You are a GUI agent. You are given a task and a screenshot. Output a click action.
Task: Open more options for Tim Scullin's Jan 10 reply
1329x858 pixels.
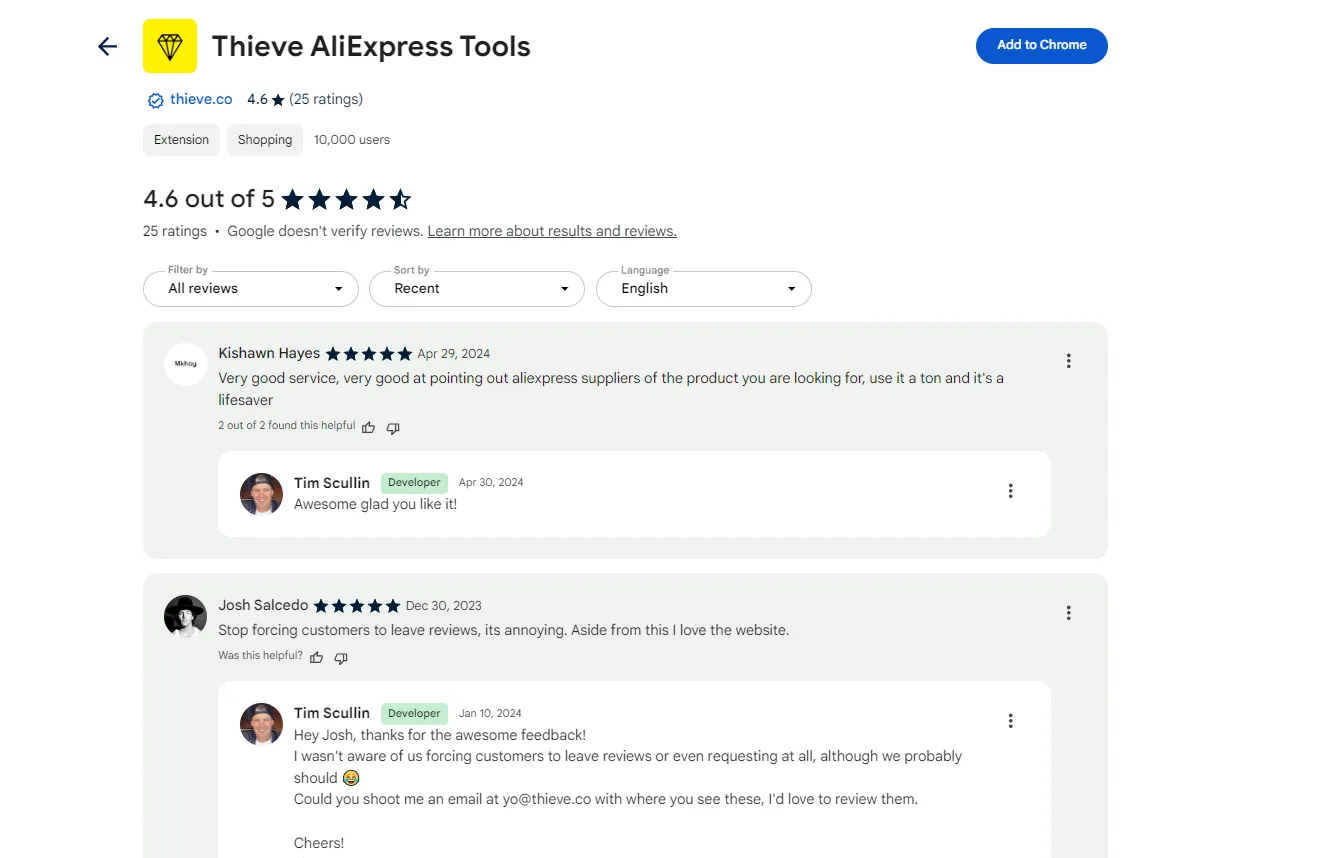click(1010, 721)
